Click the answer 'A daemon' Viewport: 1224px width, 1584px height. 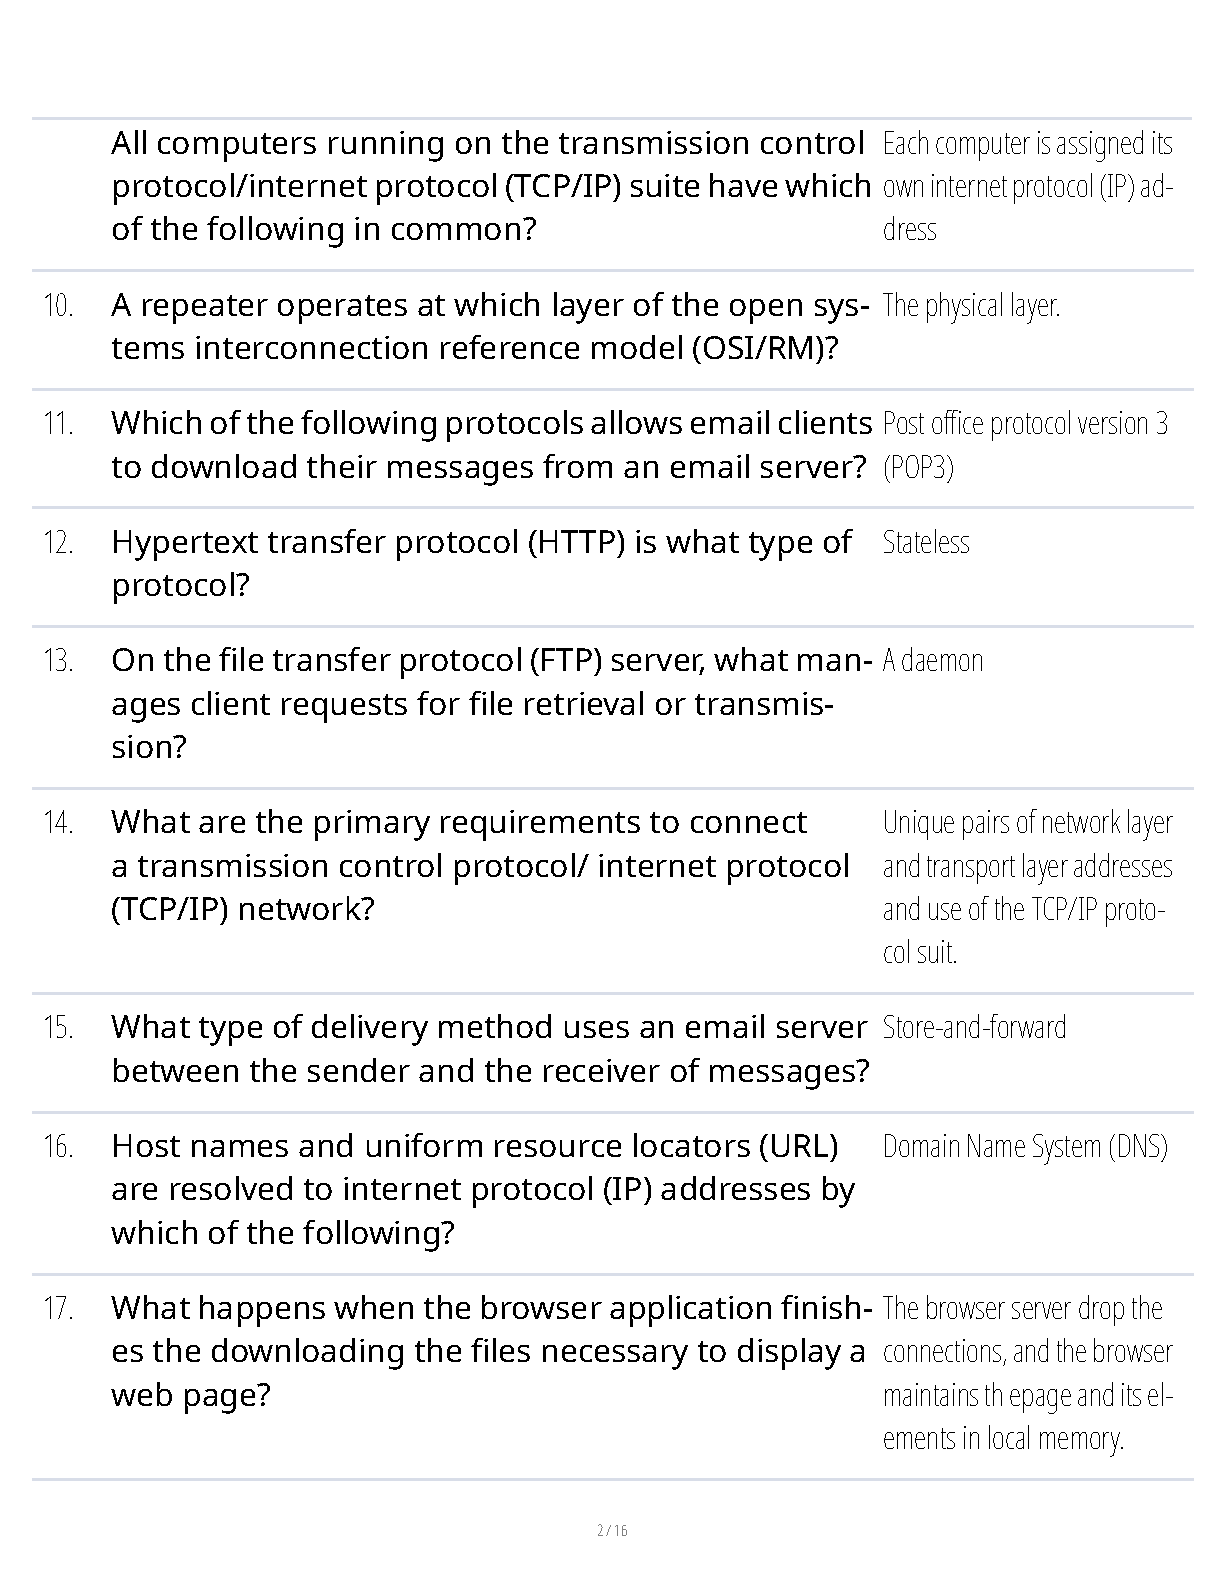pos(932,661)
